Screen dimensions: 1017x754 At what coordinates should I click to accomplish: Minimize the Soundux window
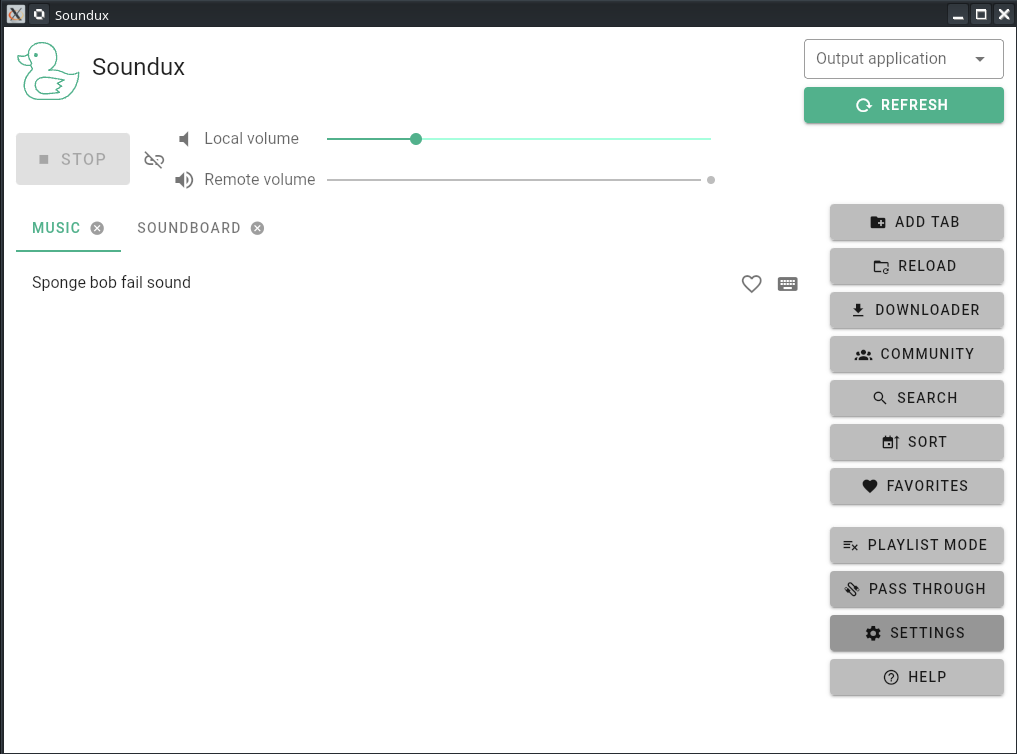click(x=958, y=14)
